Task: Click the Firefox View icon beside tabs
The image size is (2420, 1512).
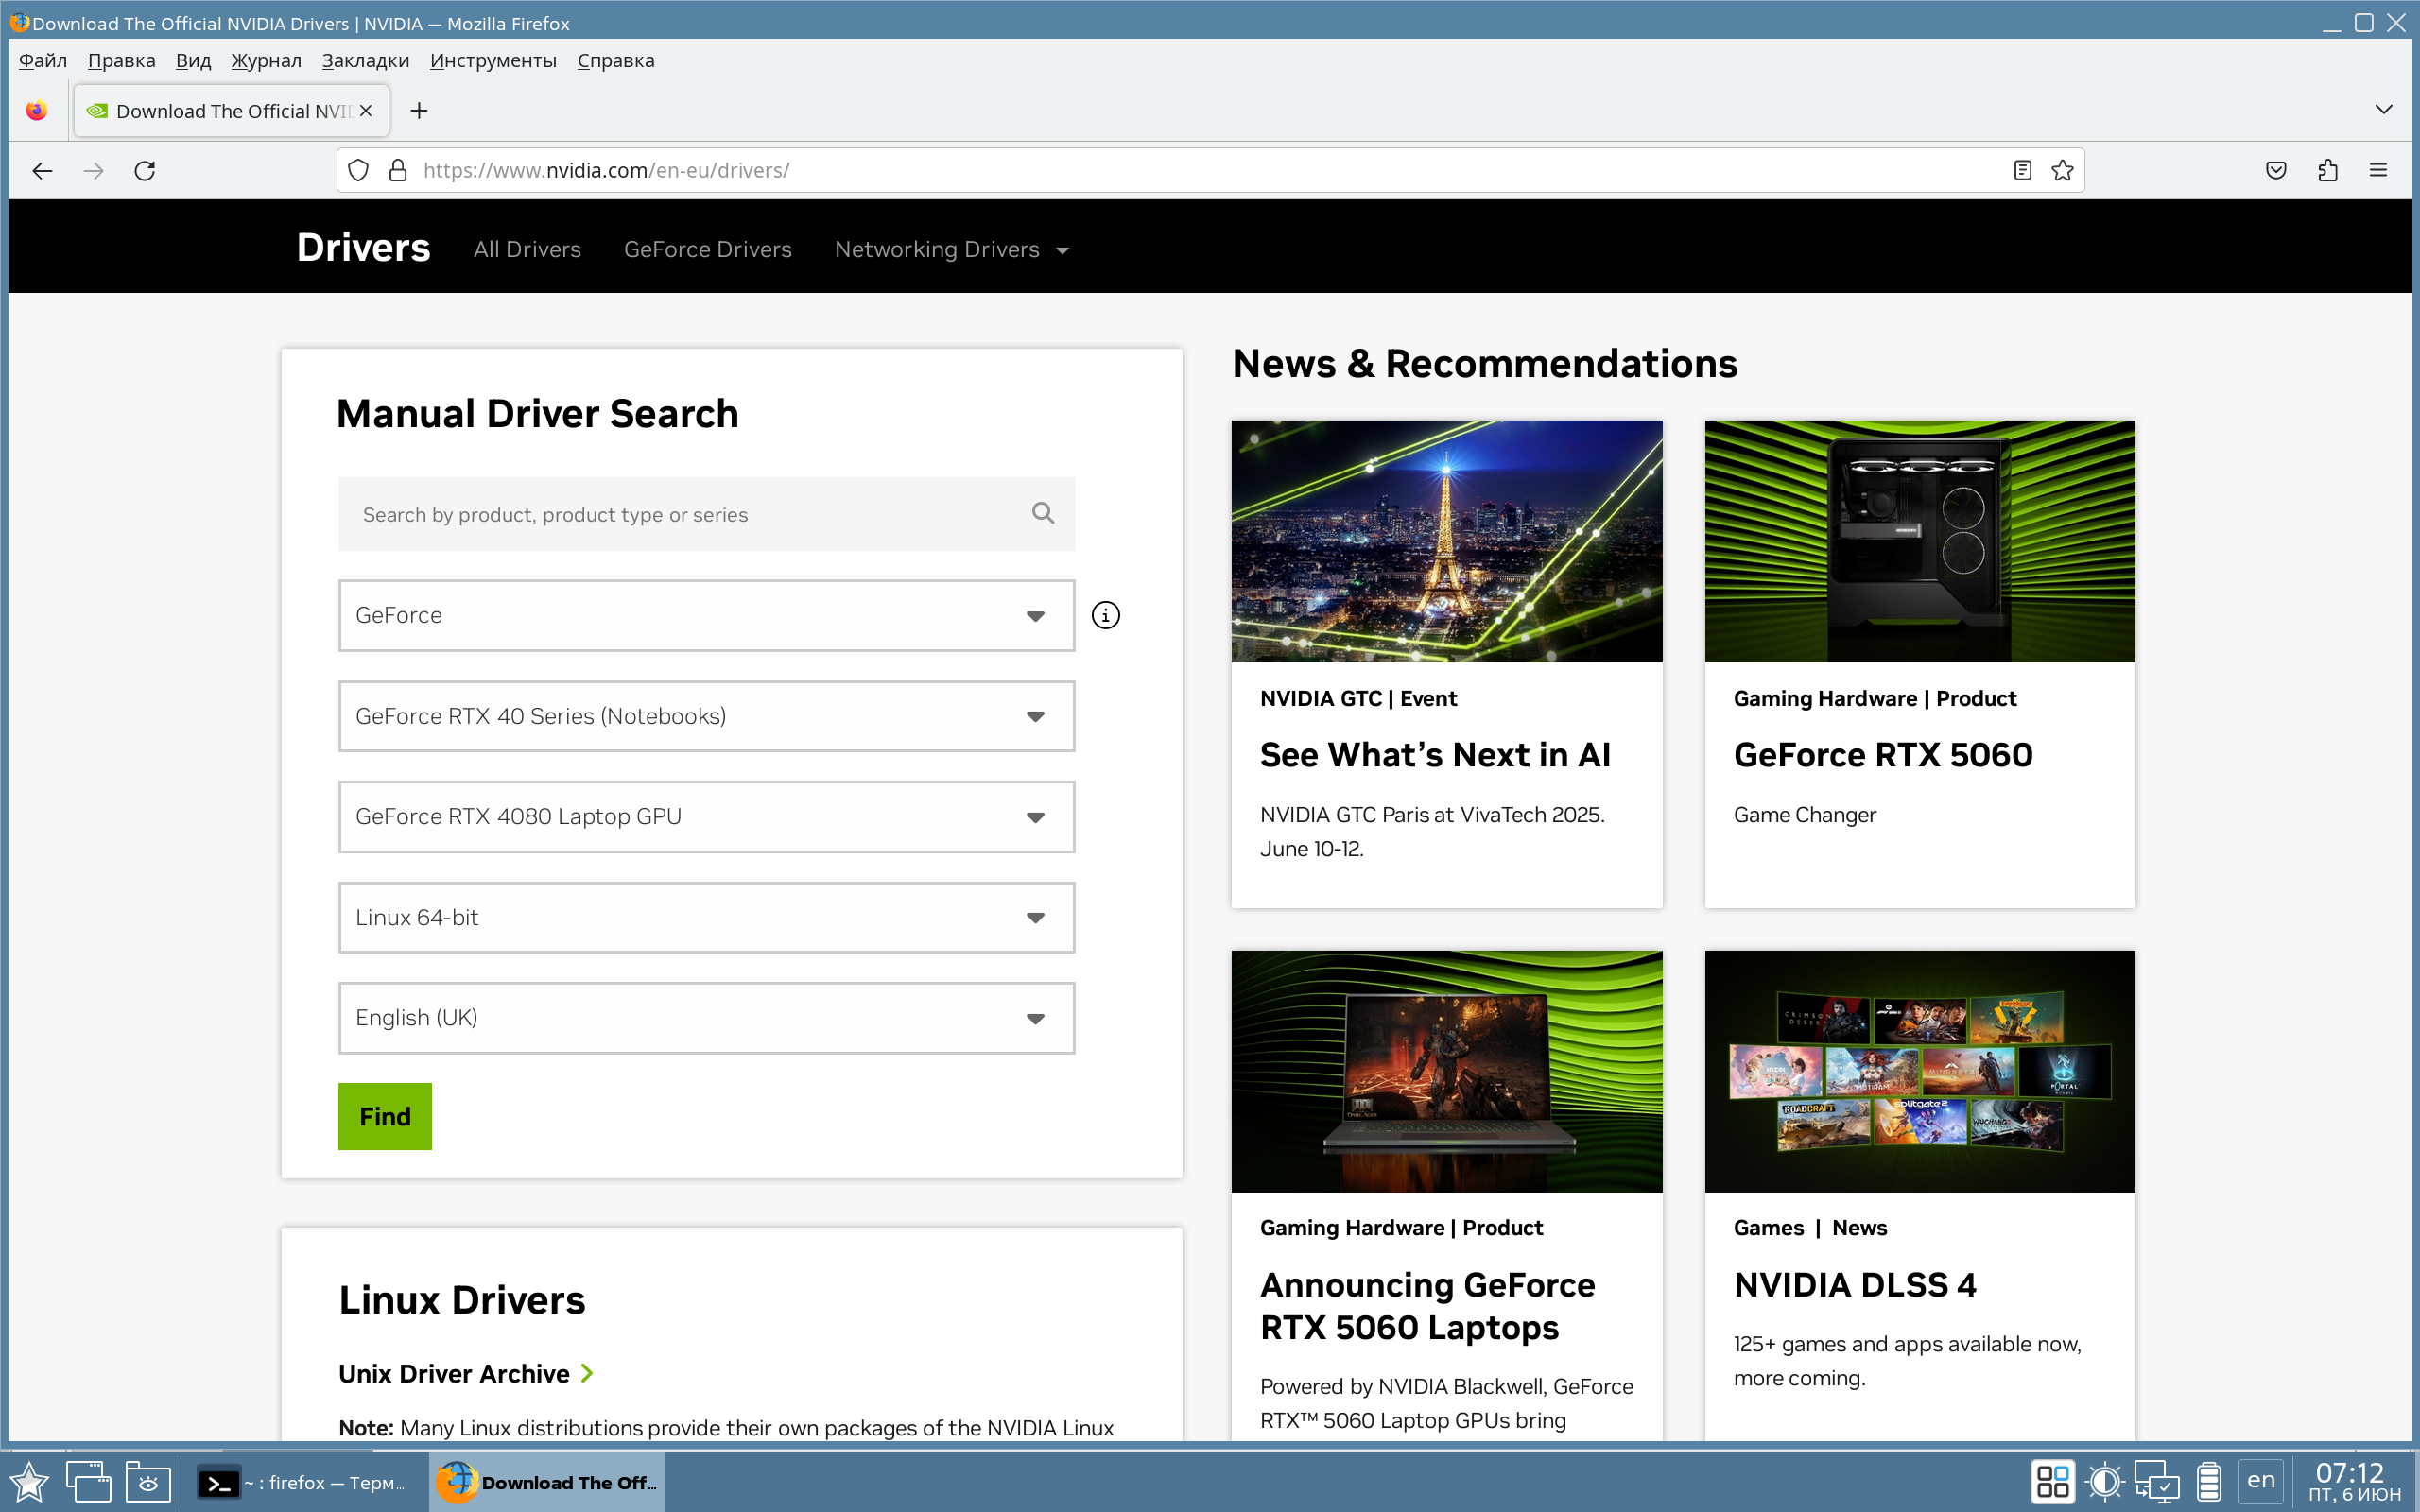Action: coord(37,111)
